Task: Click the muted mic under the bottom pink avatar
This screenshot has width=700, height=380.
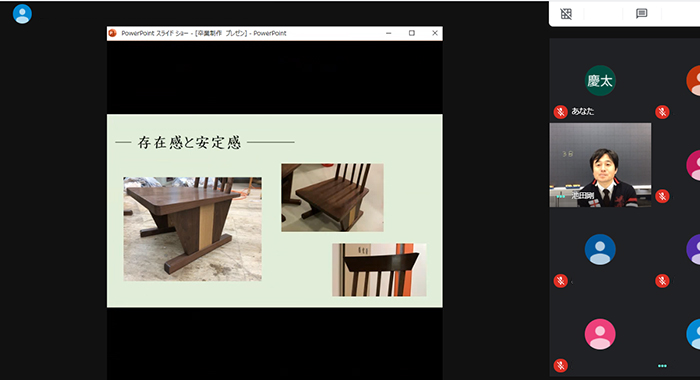Action: click(x=561, y=365)
